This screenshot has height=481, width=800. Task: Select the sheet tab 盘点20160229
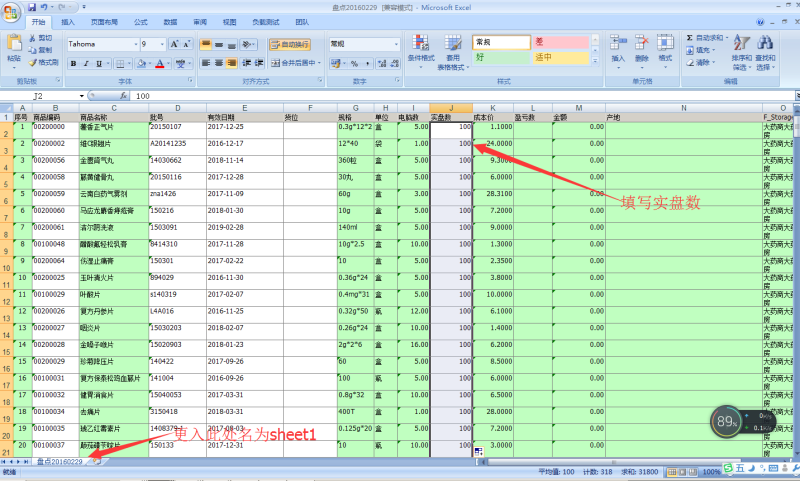pyautogui.click(x=59, y=461)
